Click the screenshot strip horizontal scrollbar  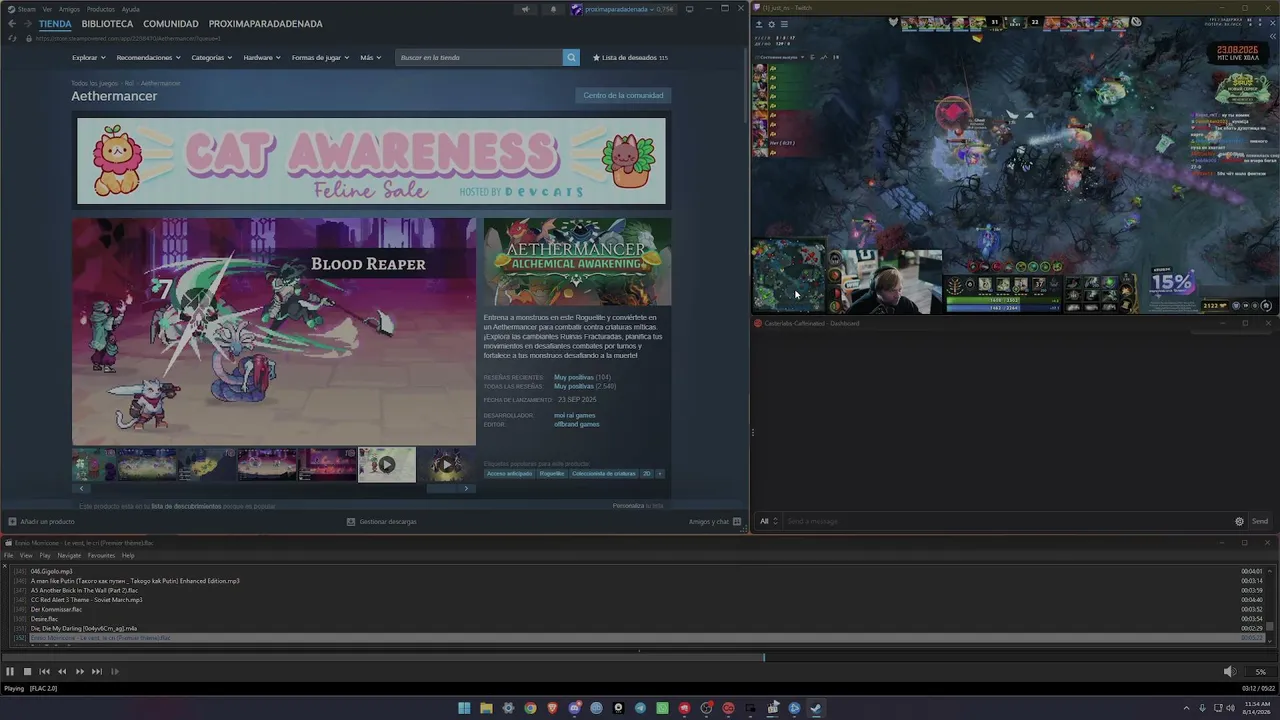(x=273, y=488)
